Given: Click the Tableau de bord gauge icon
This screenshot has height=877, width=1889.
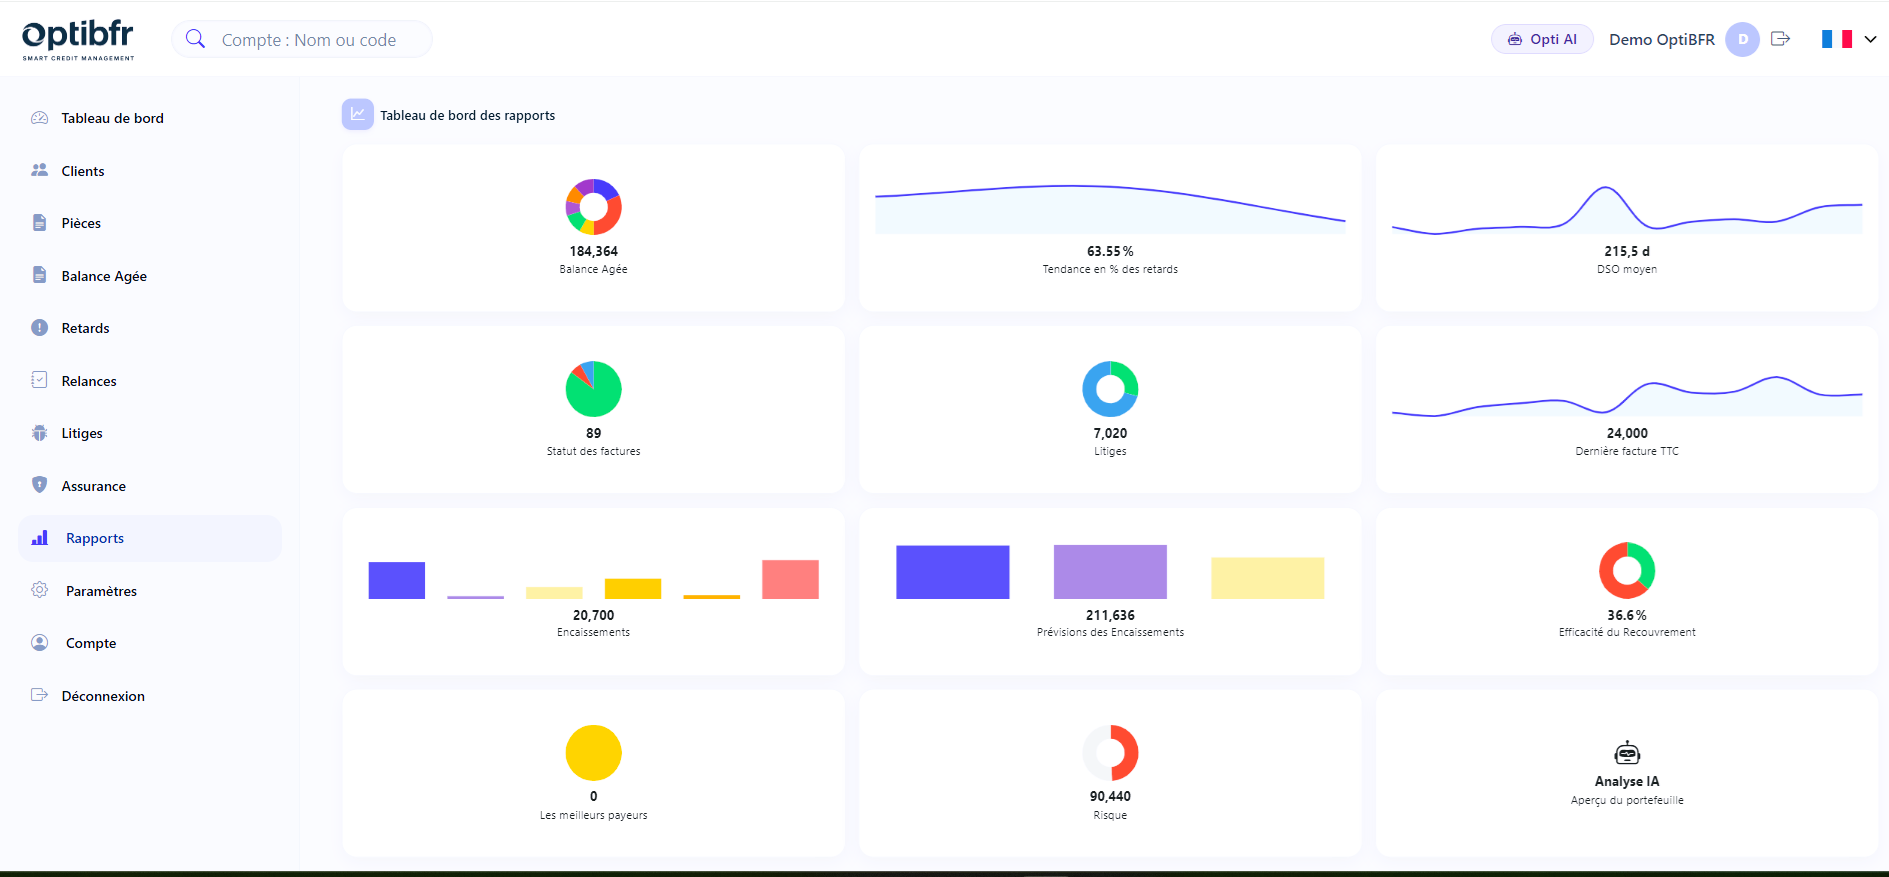Looking at the screenshot, I should (x=39, y=118).
